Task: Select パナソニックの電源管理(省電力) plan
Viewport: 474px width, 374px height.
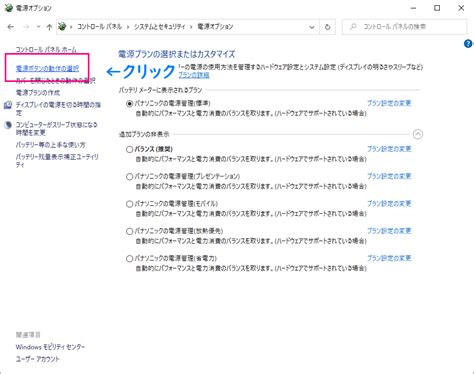Action: click(129, 259)
